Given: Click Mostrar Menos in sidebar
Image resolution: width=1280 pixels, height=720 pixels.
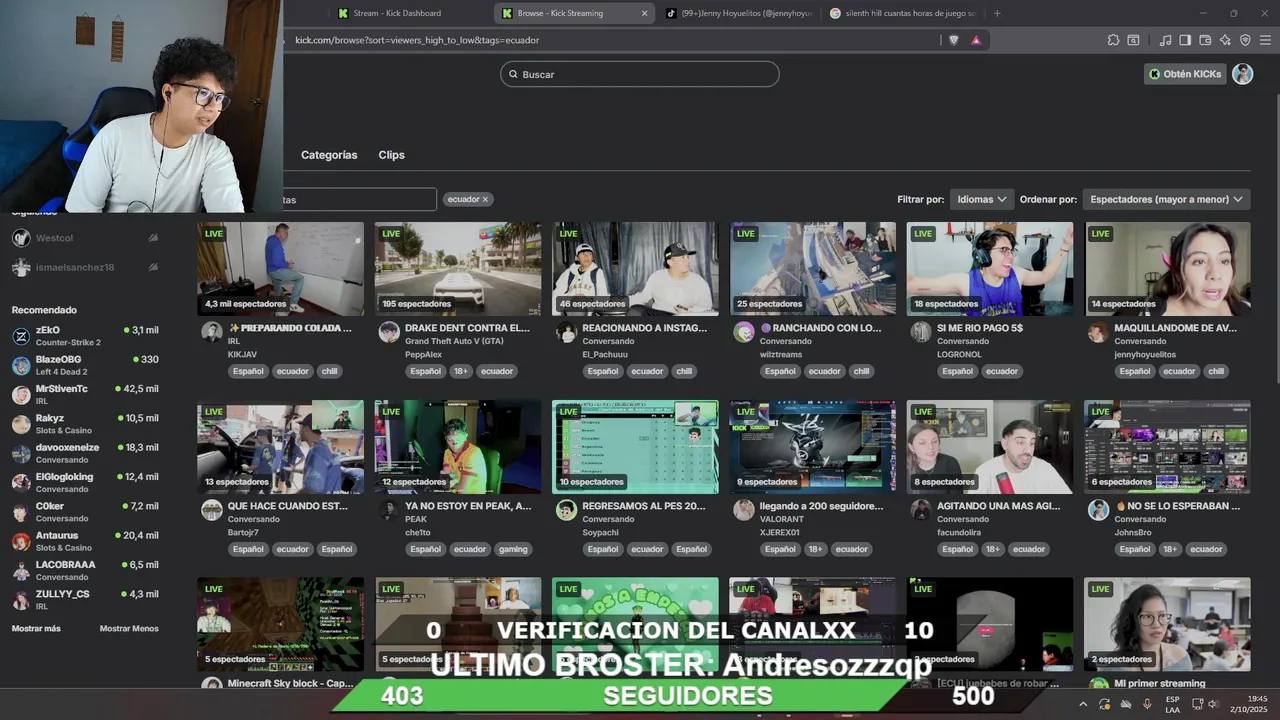Looking at the screenshot, I should 129,628.
